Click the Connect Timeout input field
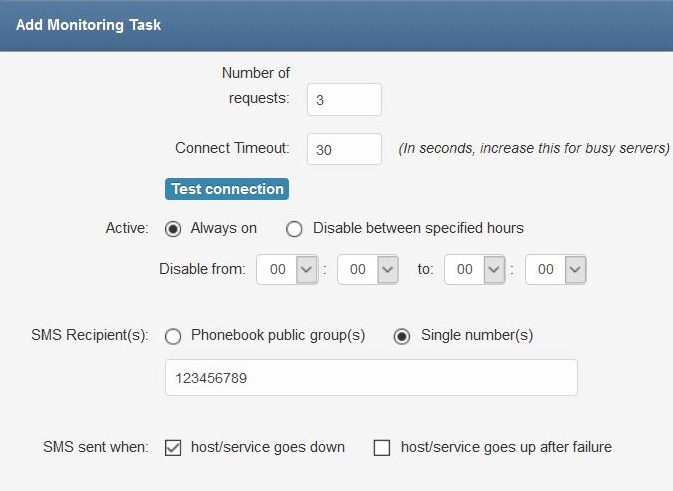The height and width of the screenshot is (491, 673). 344,149
